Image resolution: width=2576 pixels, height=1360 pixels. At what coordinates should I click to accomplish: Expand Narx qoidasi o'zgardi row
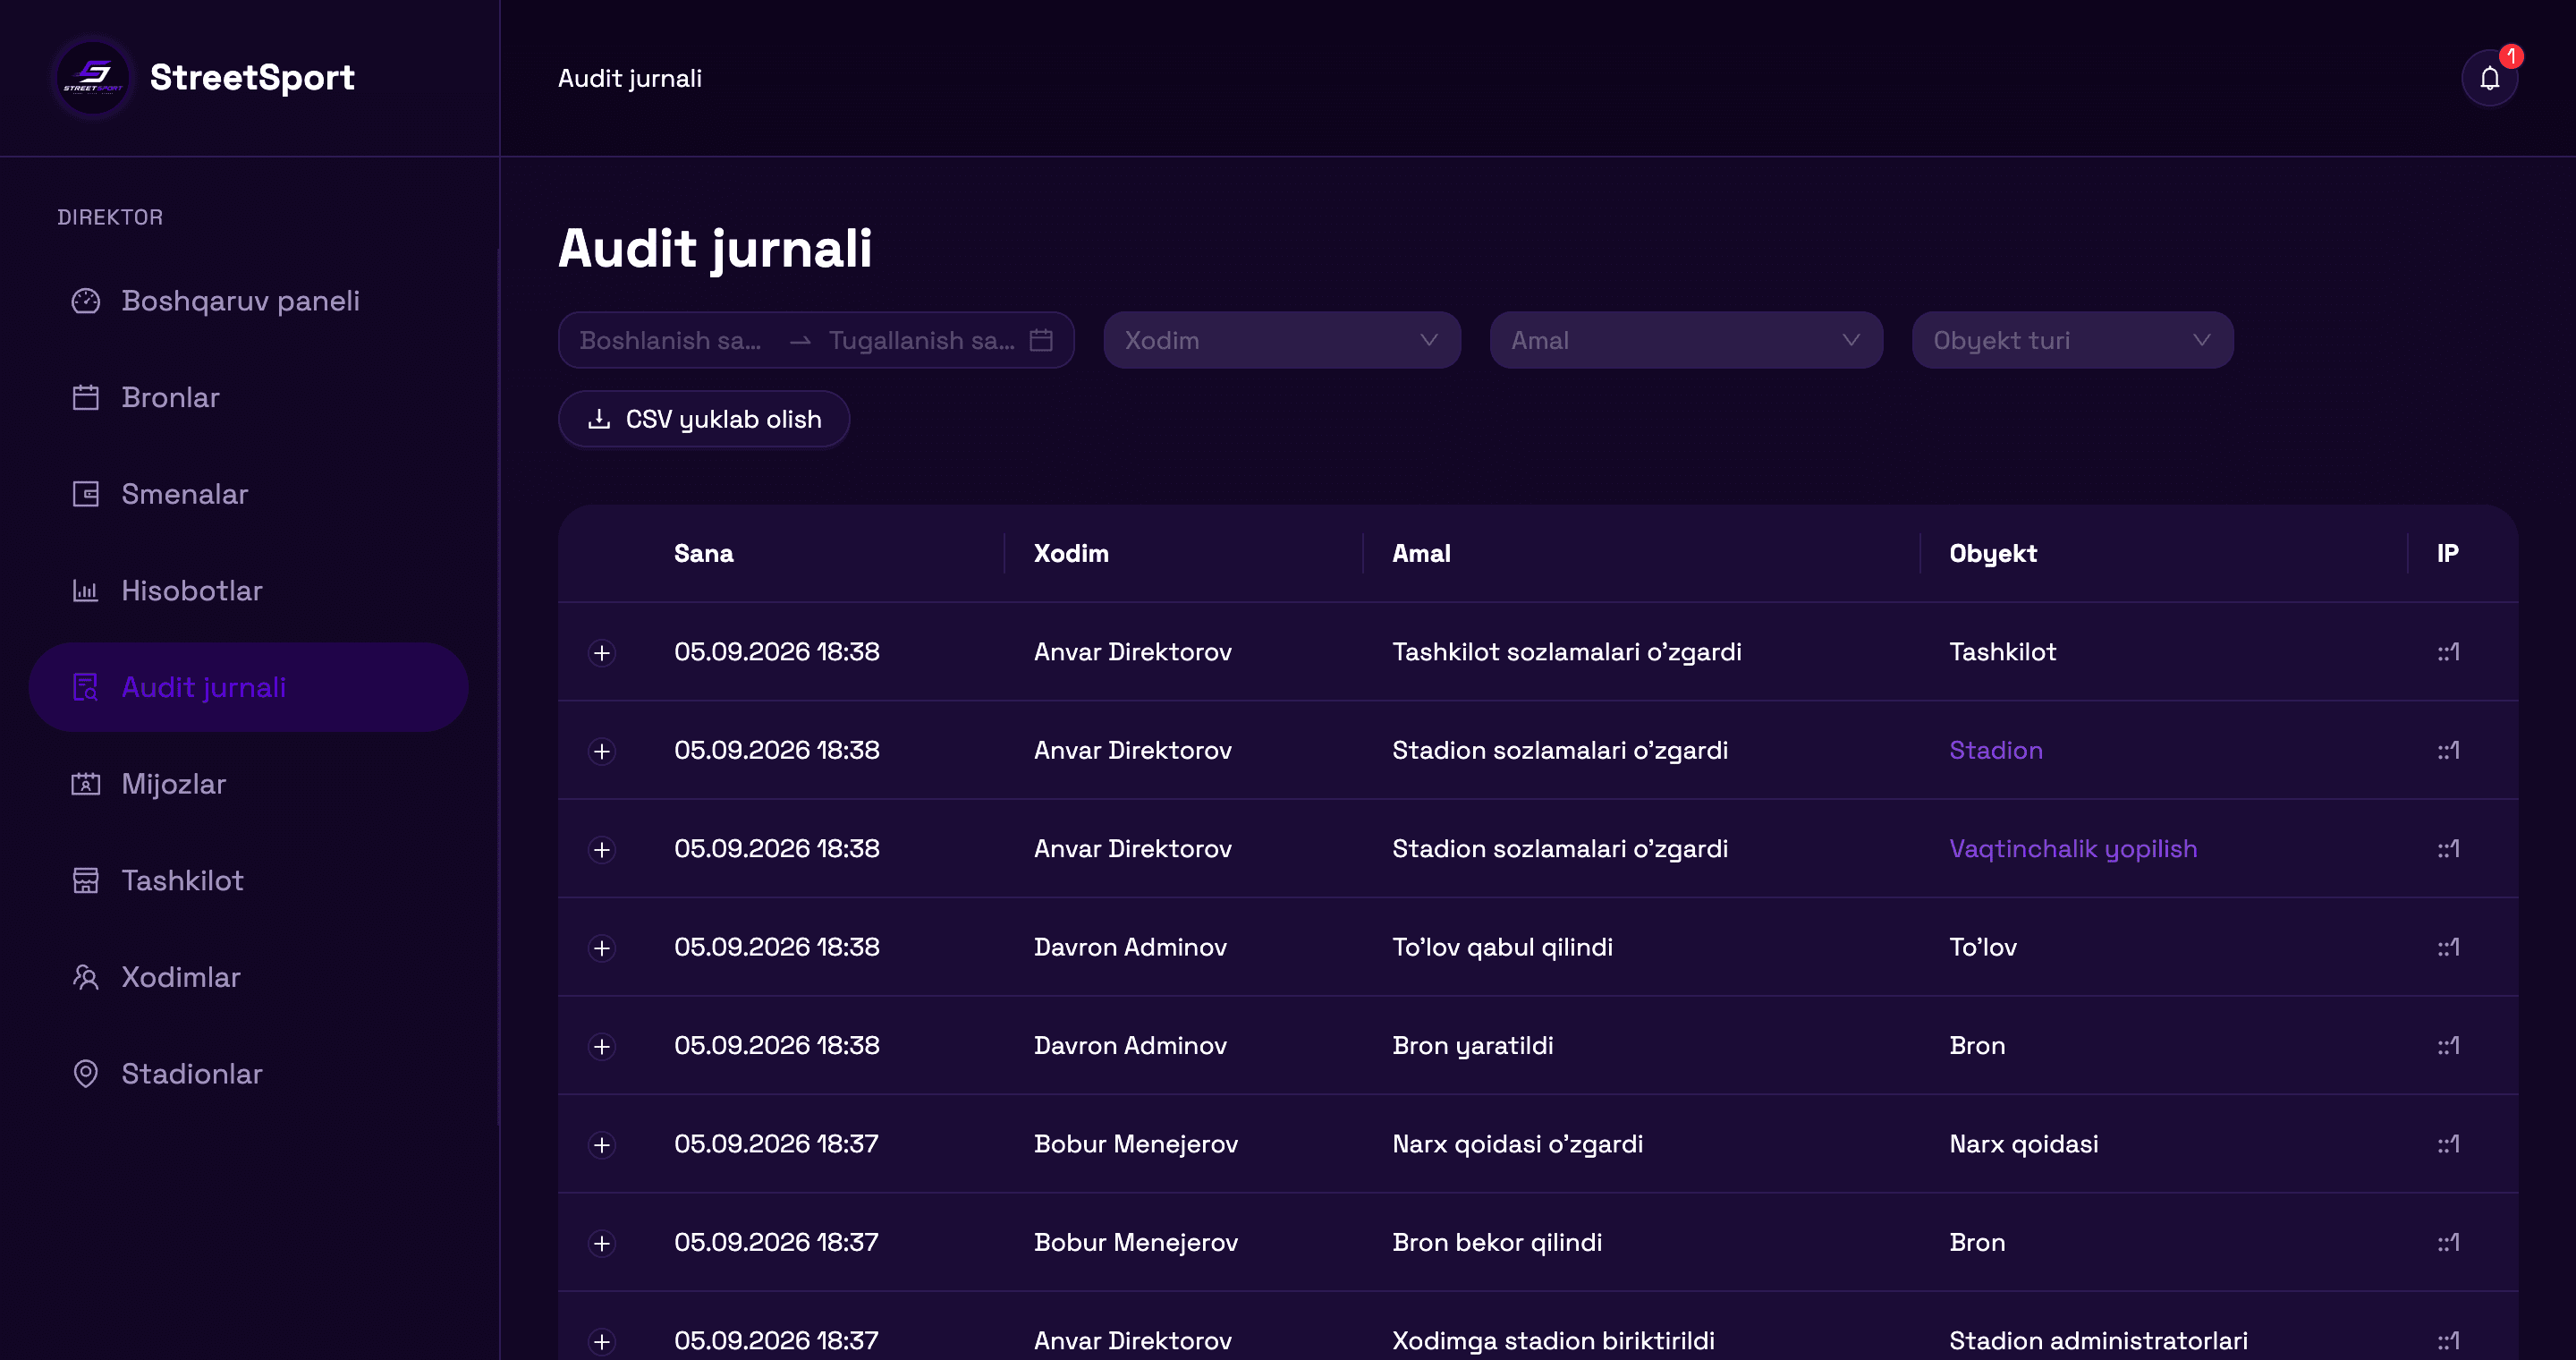tap(602, 1145)
